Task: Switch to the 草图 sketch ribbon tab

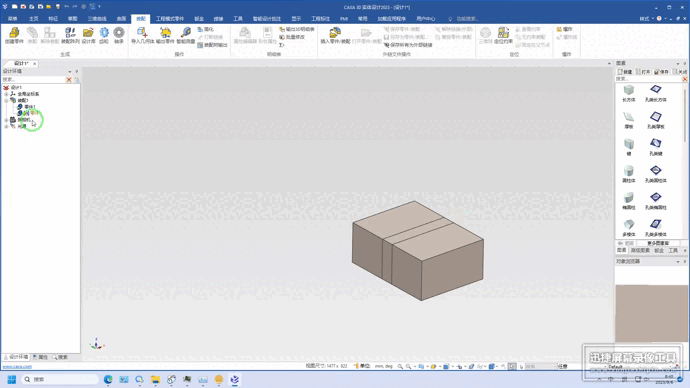Action: [73, 18]
